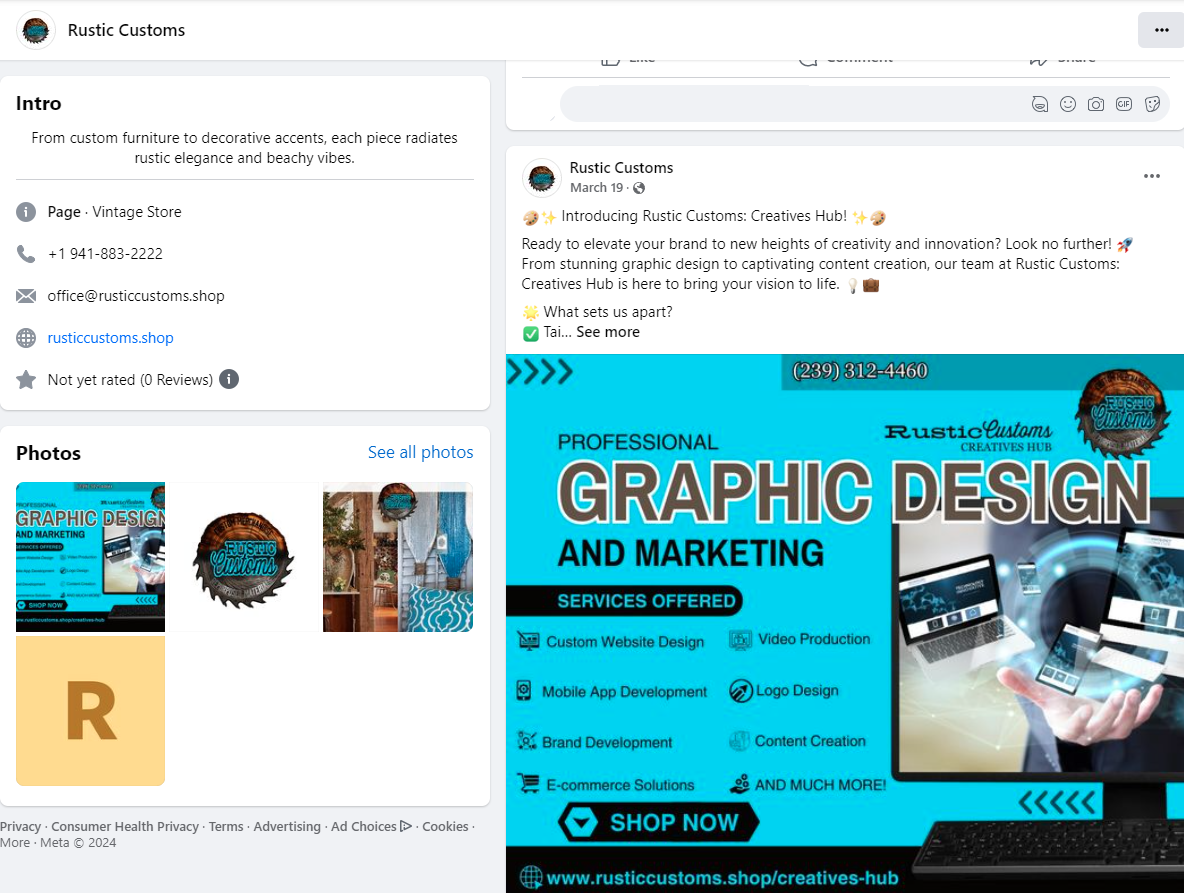Click the post author profile picture

(x=541, y=178)
